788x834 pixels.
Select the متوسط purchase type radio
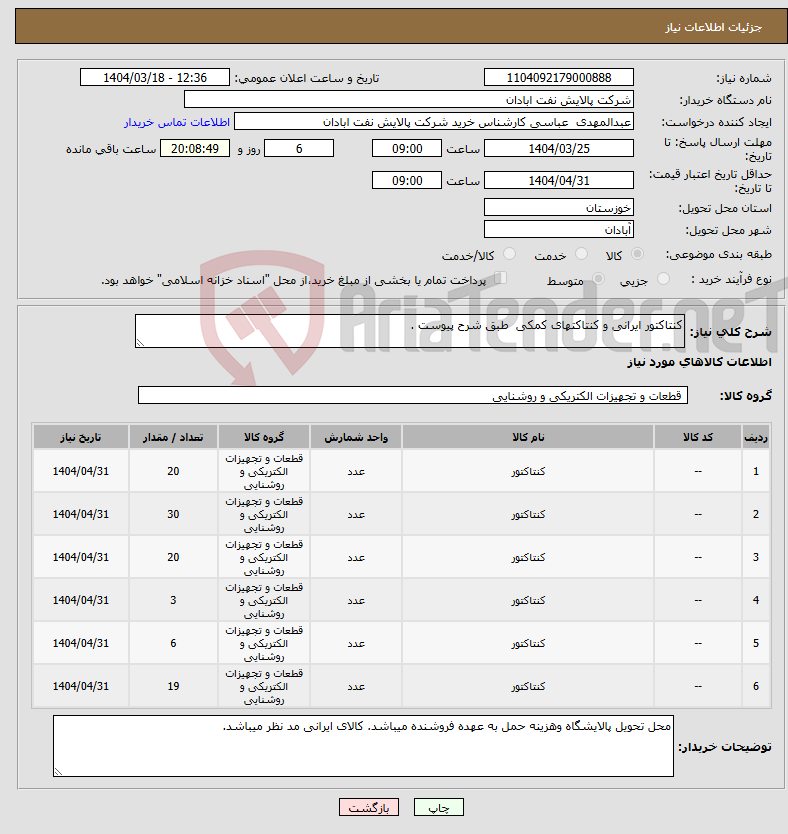tap(598, 279)
